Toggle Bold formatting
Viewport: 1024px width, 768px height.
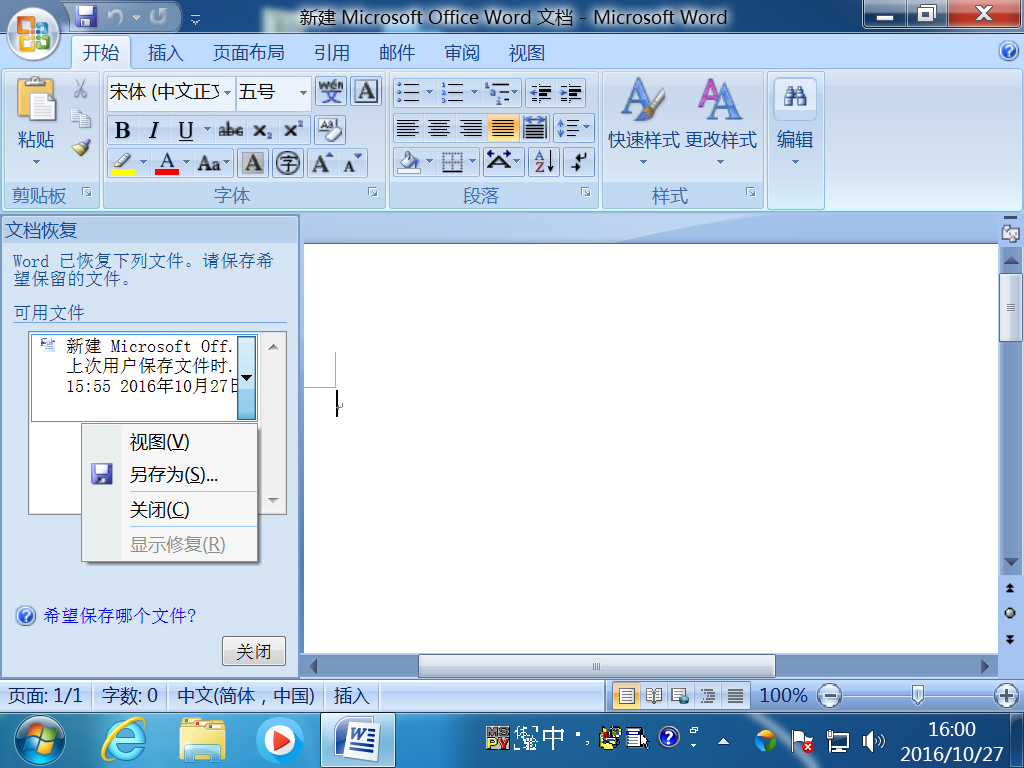122,130
